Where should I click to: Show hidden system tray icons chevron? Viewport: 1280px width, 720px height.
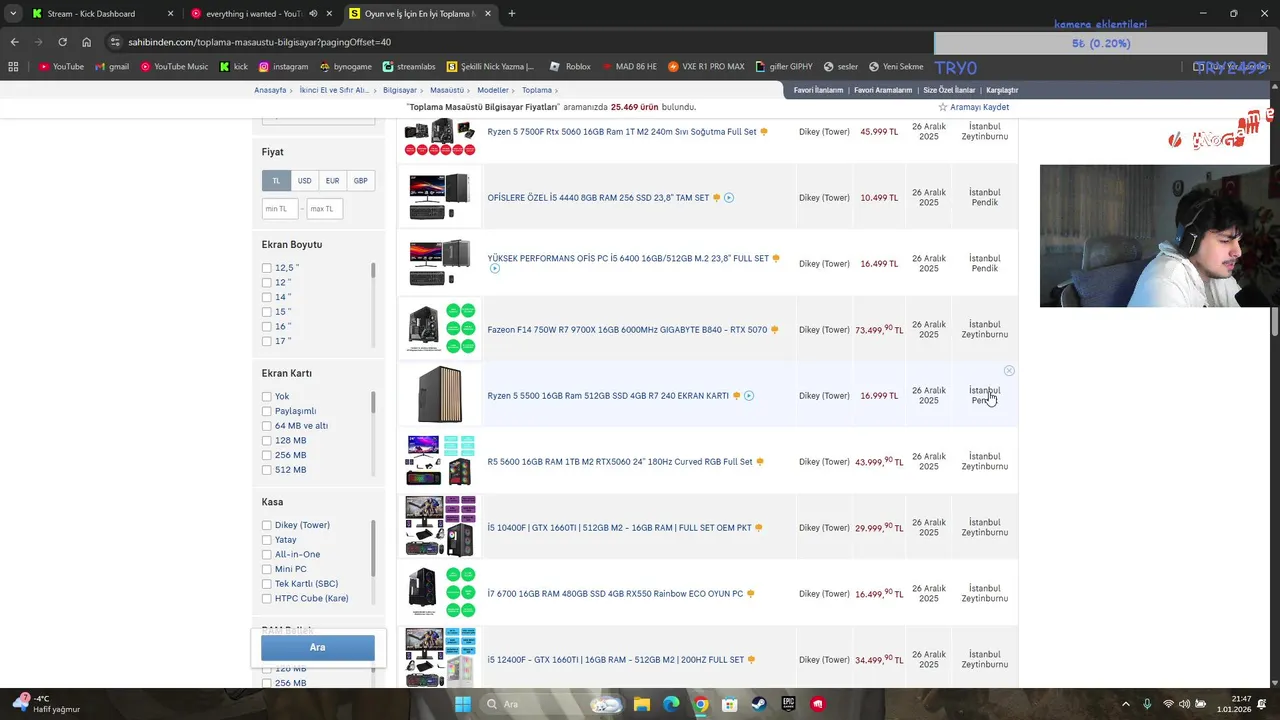(x=1126, y=704)
